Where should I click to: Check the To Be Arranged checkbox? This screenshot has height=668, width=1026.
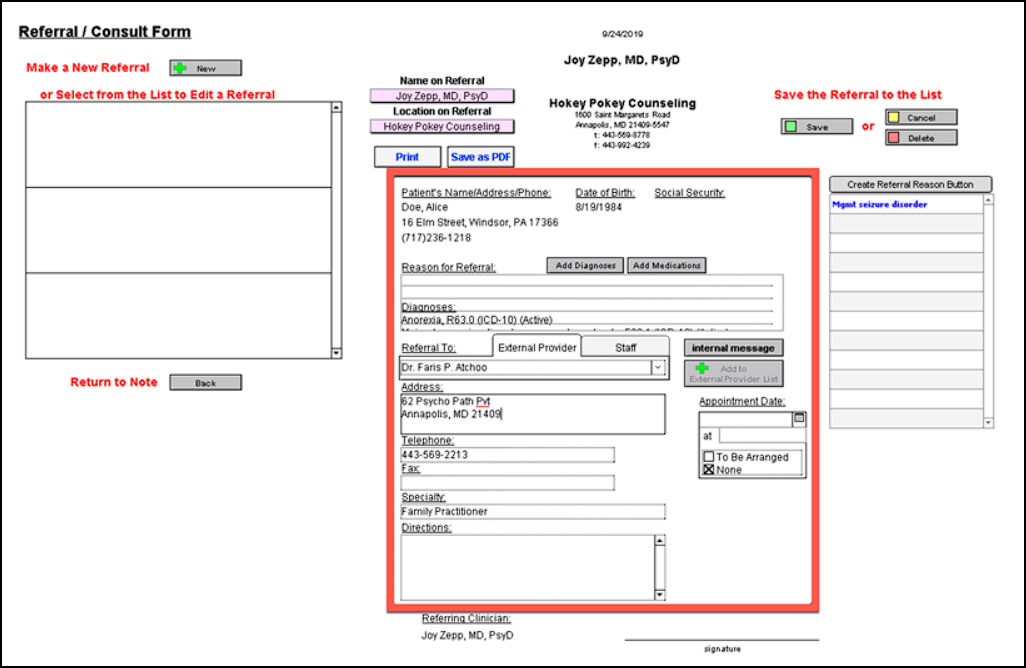(x=709, y=457)
